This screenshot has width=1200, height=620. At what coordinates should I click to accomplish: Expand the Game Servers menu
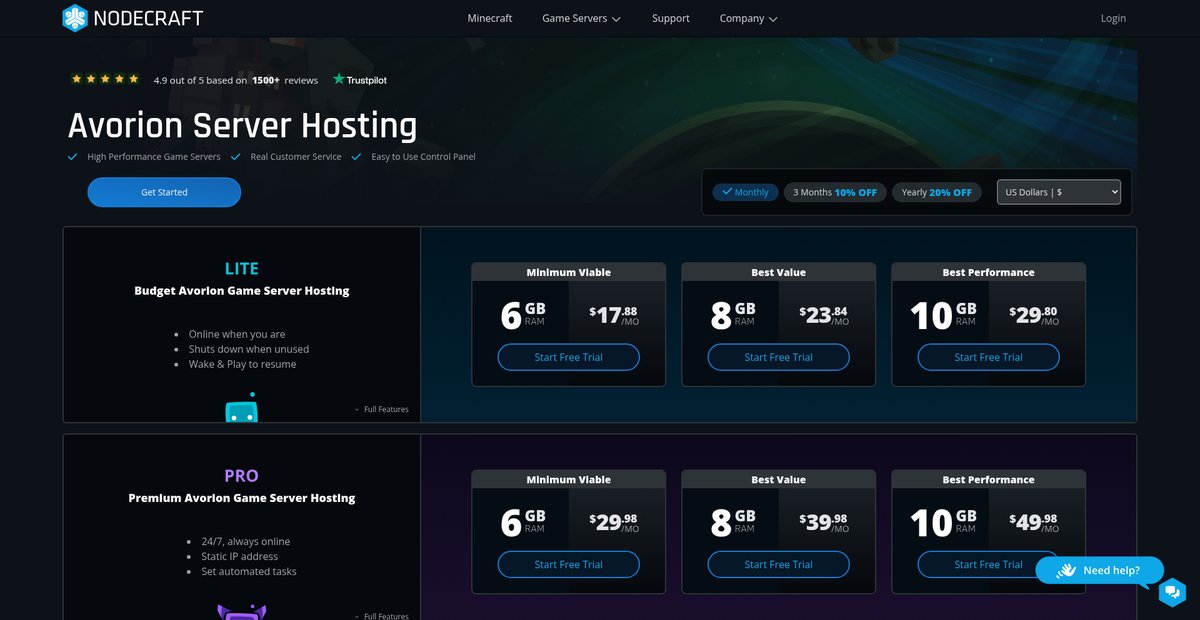581,18
